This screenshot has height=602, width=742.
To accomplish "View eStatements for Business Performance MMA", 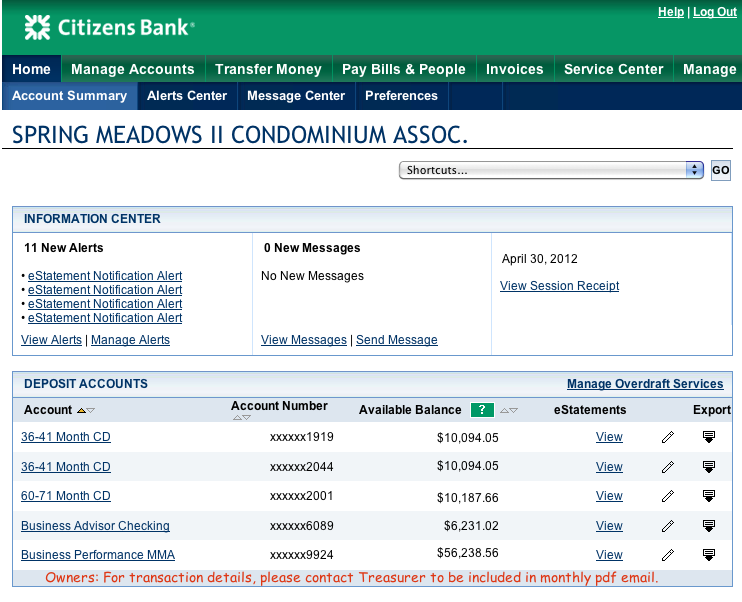I will coord(610,554).
